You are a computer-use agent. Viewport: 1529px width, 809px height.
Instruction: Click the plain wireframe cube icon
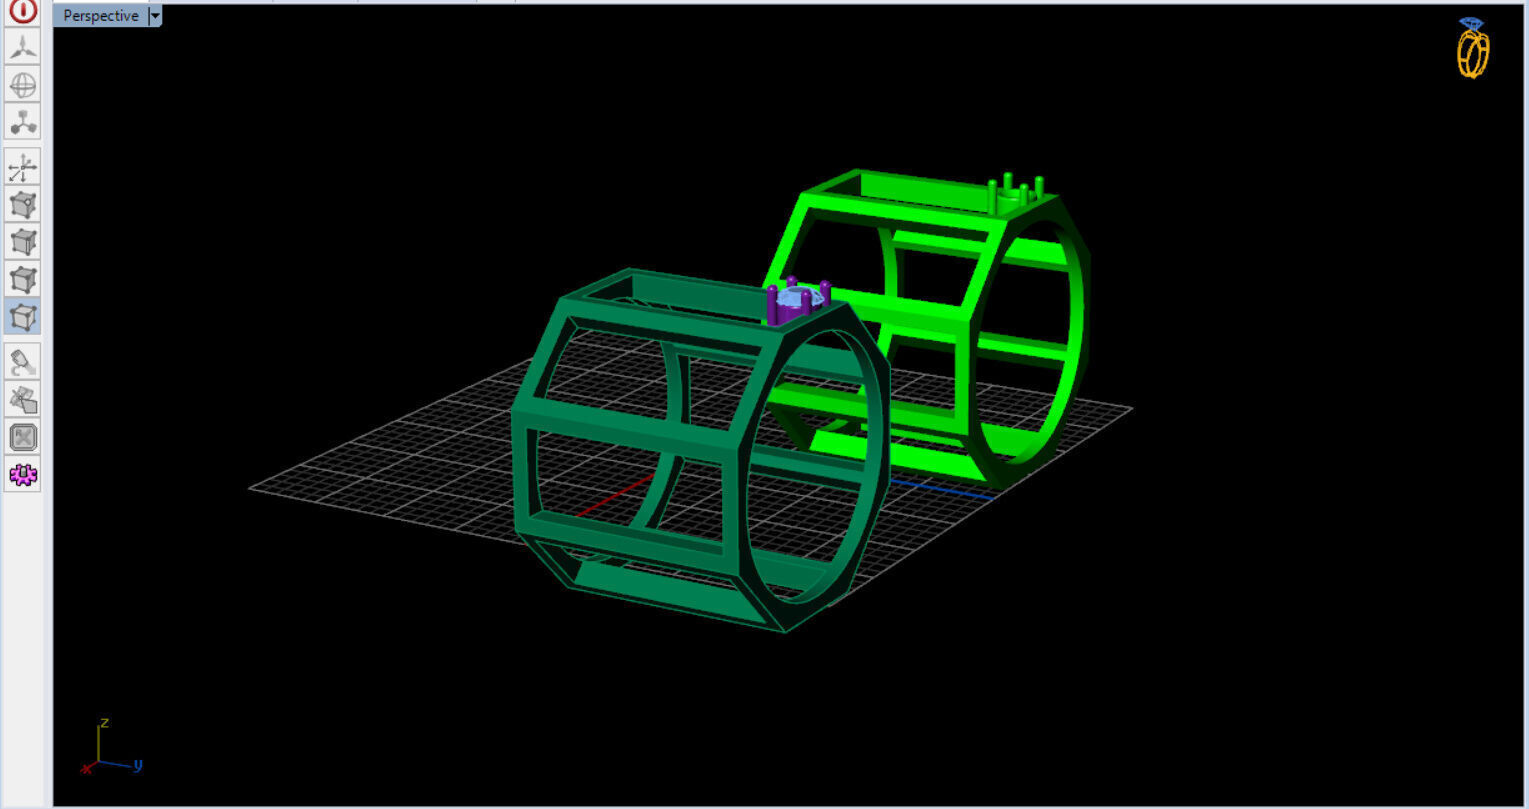coord(23,279)
